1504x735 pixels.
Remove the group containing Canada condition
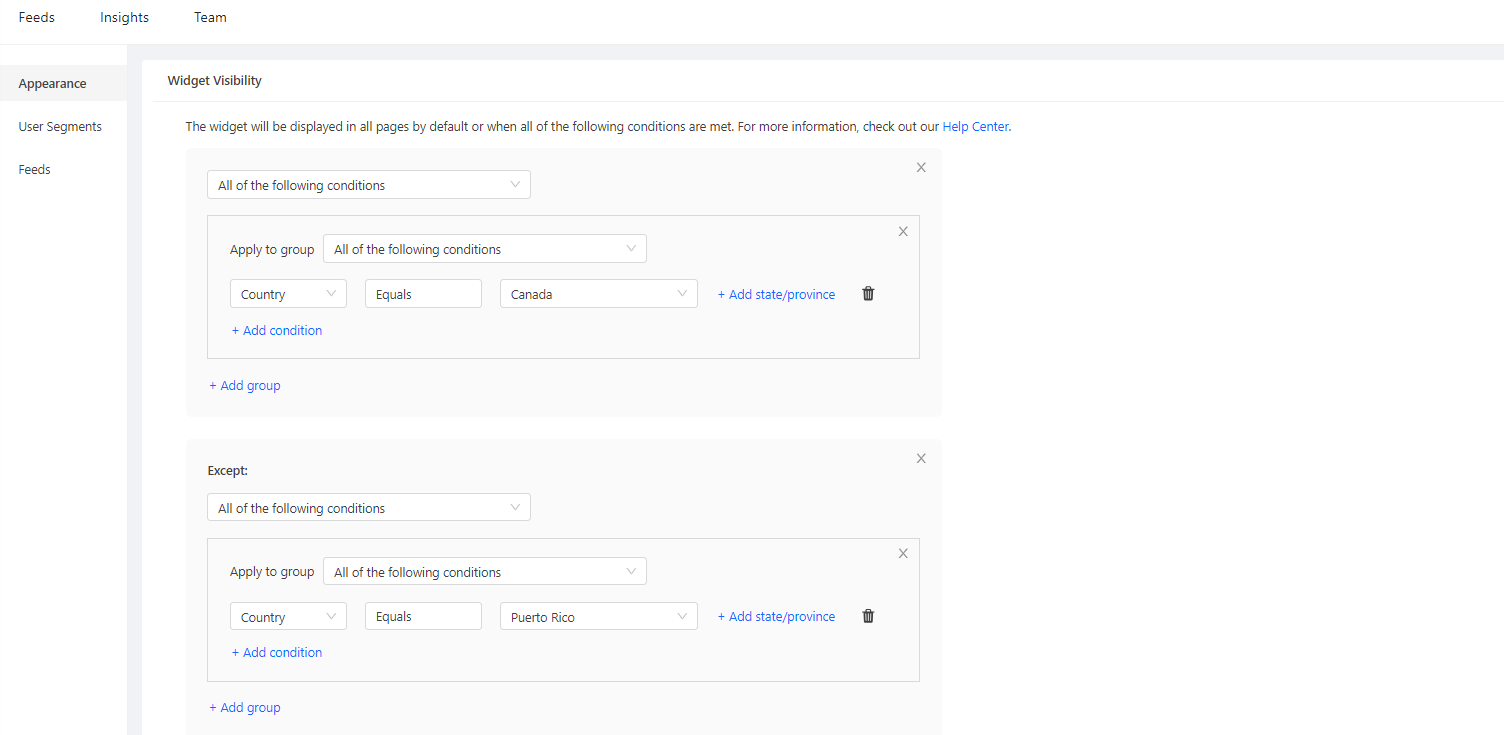tap(903, 232)
